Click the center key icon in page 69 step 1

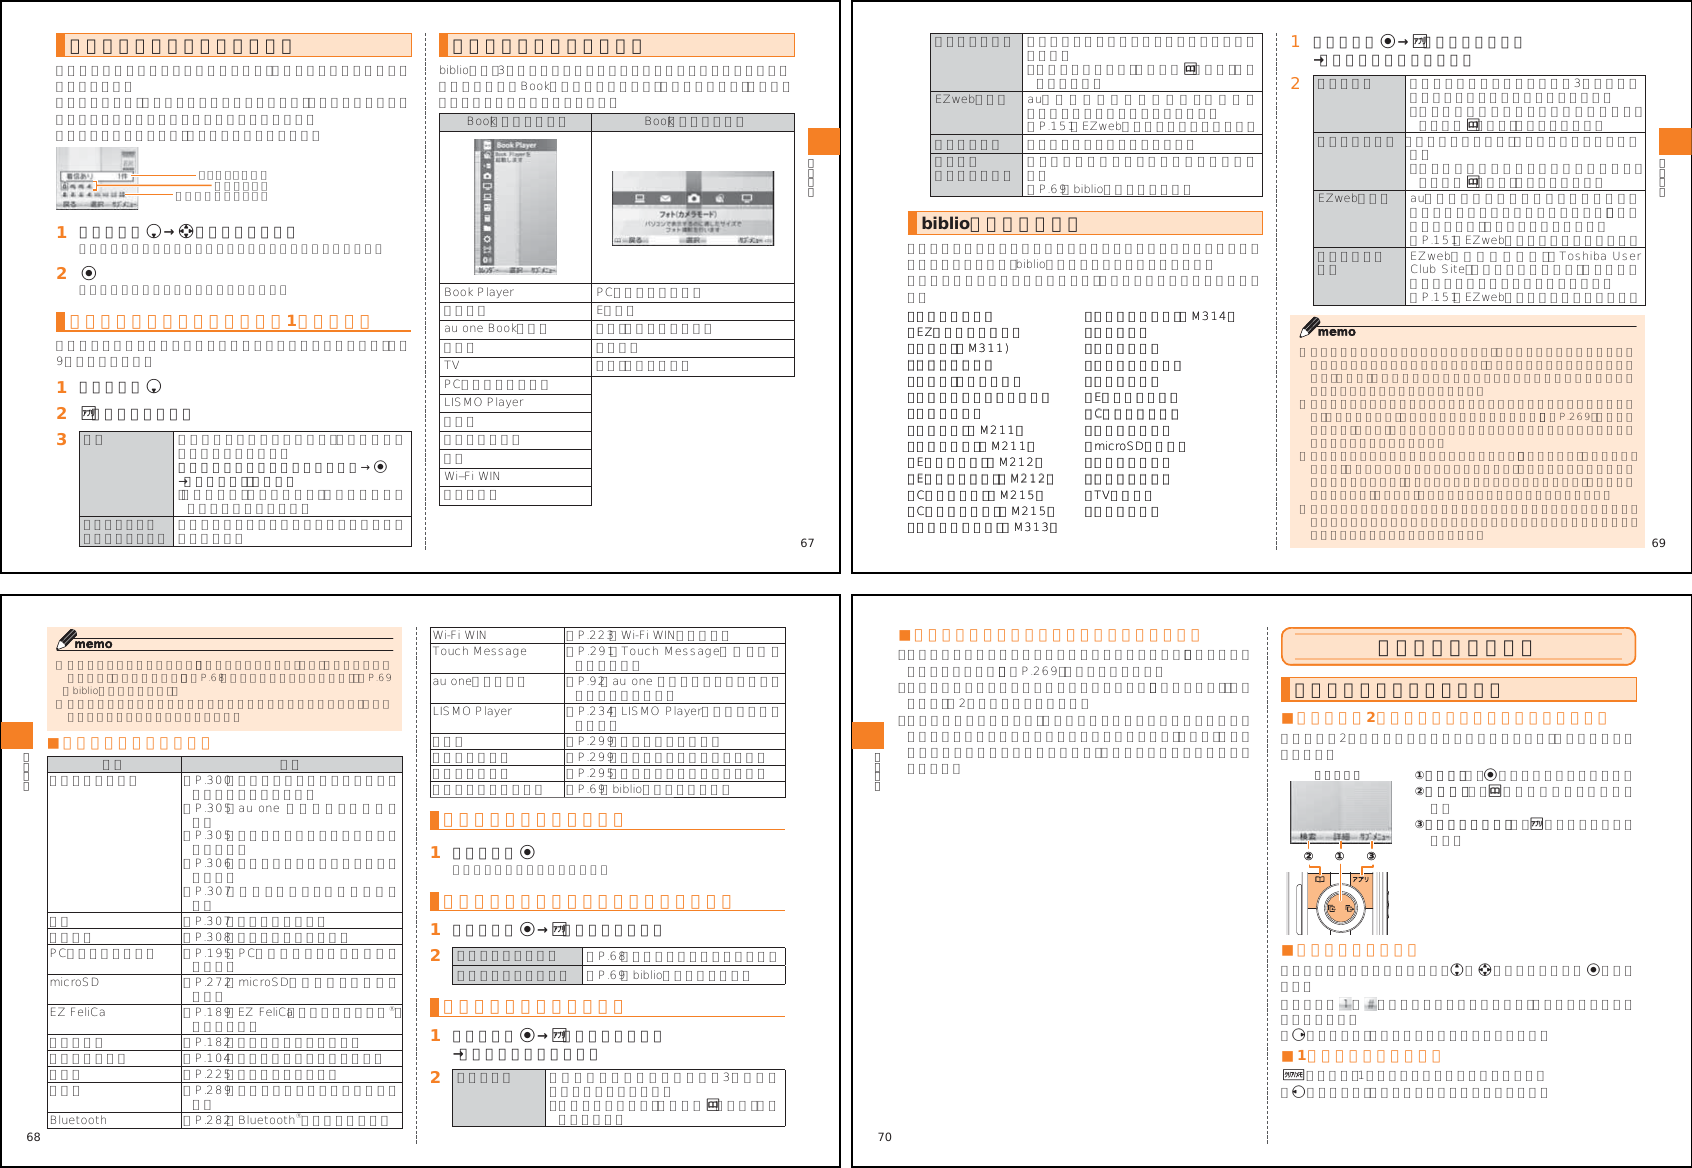tap(1388, 42)
